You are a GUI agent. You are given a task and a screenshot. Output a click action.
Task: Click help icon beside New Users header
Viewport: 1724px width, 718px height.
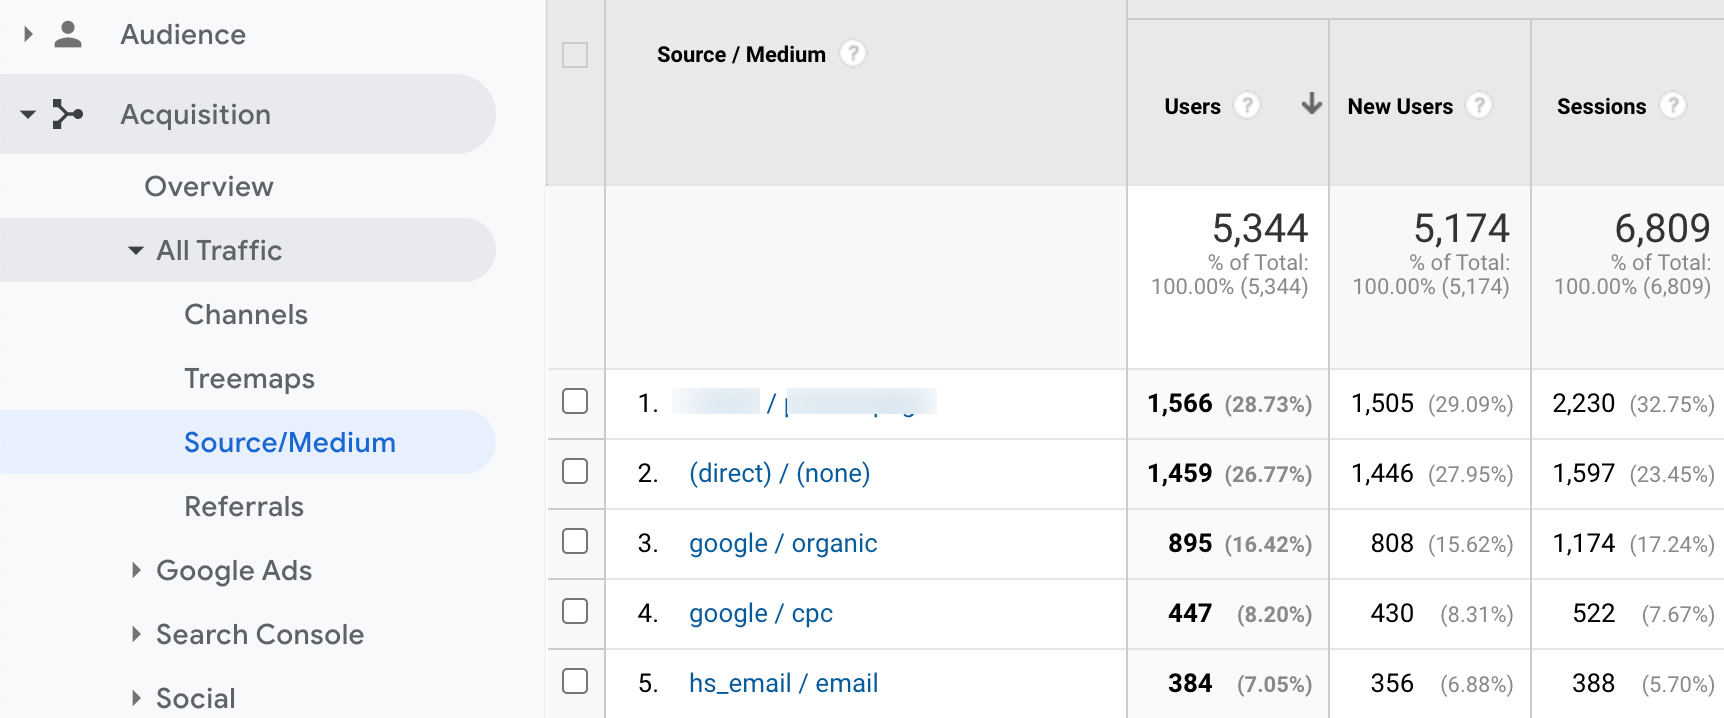[x=1479, y=105]
